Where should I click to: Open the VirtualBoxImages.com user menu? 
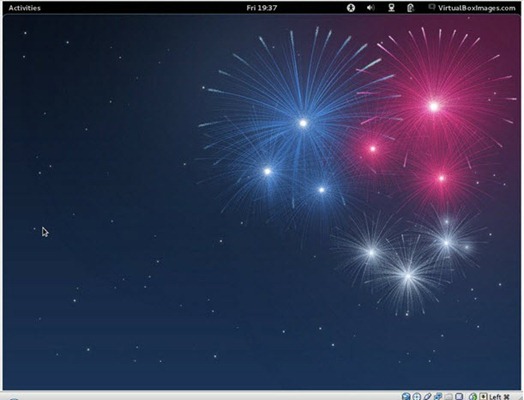coord(472,8)
